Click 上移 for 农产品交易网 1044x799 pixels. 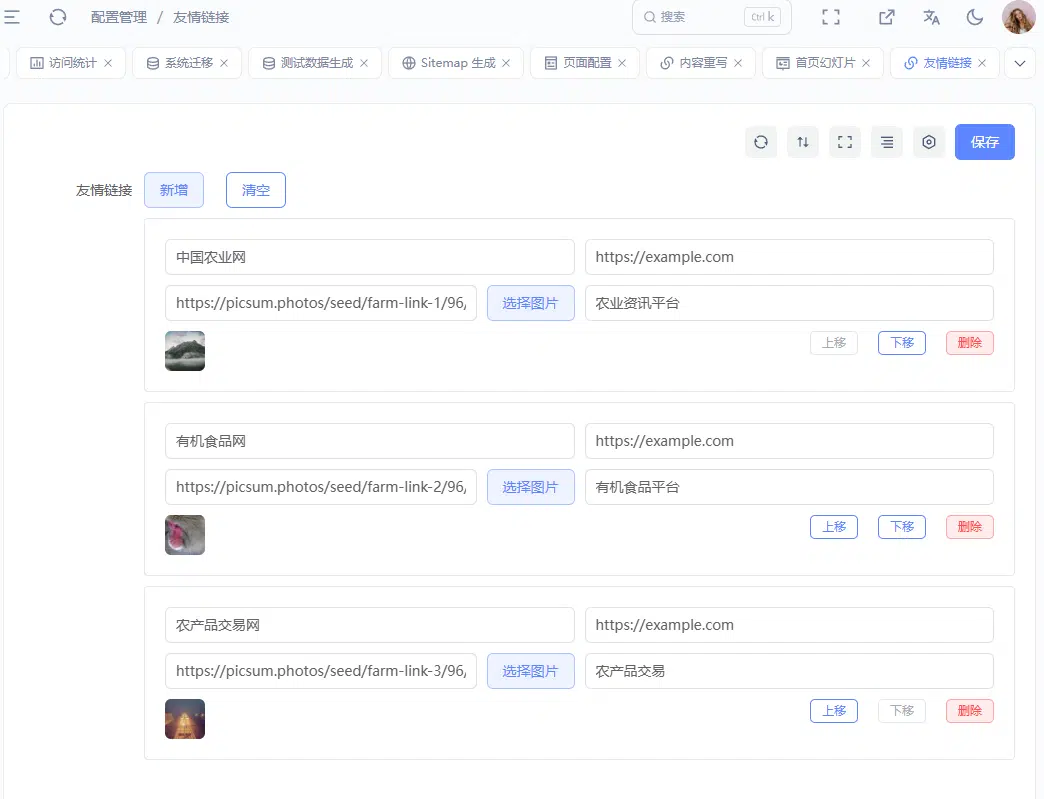[834, 710]
